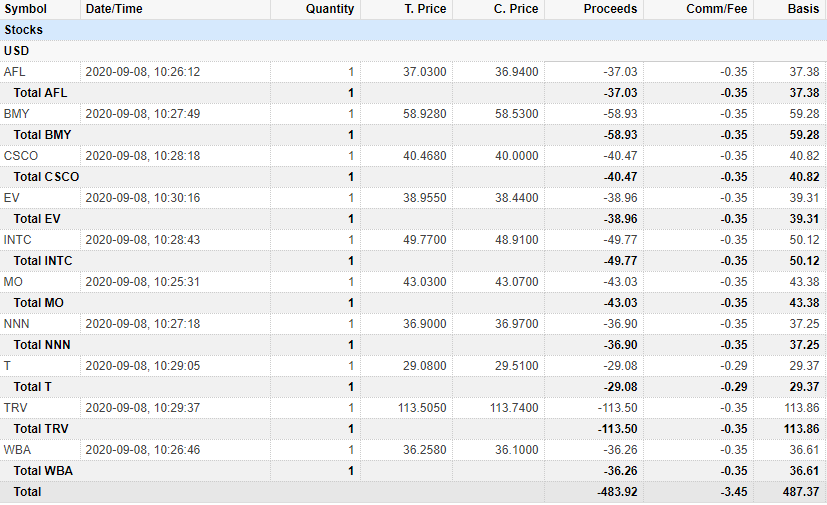Click INTC trade price 49.7700

tap(425, 240)
